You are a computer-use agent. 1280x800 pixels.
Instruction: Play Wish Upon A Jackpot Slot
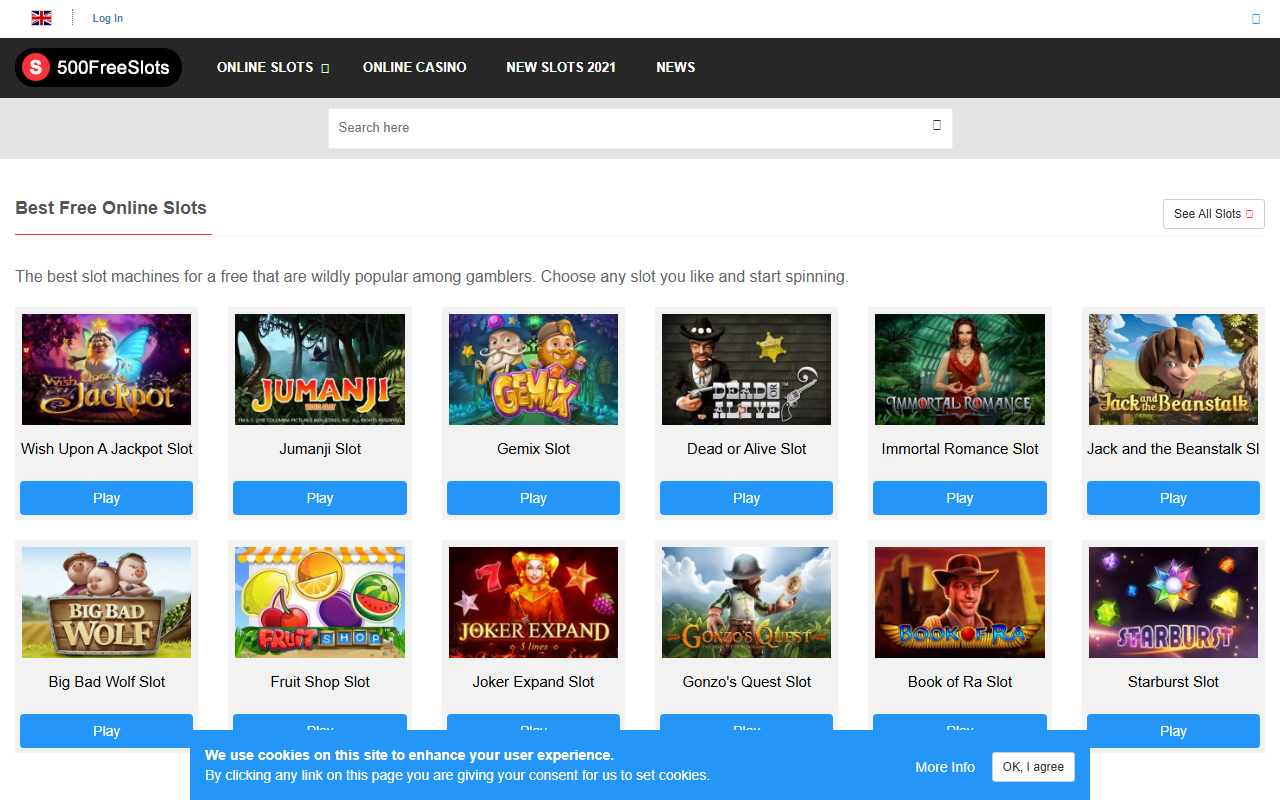(x=107, y=498)
